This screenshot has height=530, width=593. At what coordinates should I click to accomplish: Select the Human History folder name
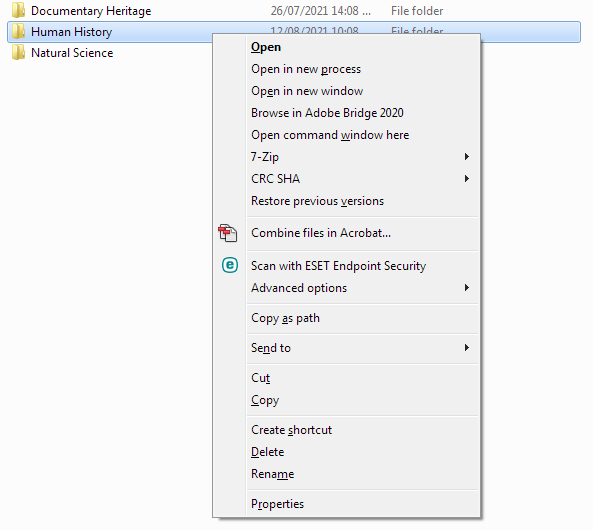[71, 32]
